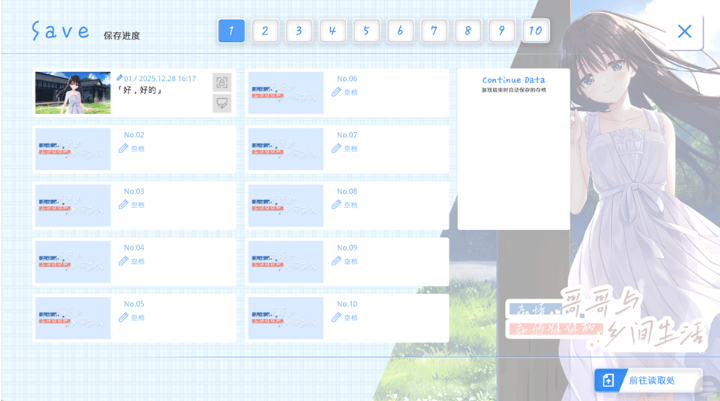Image resolution: width=720 pixels, height=401 pixels.
Task: Close the save menu with the X
Action: 684,32
